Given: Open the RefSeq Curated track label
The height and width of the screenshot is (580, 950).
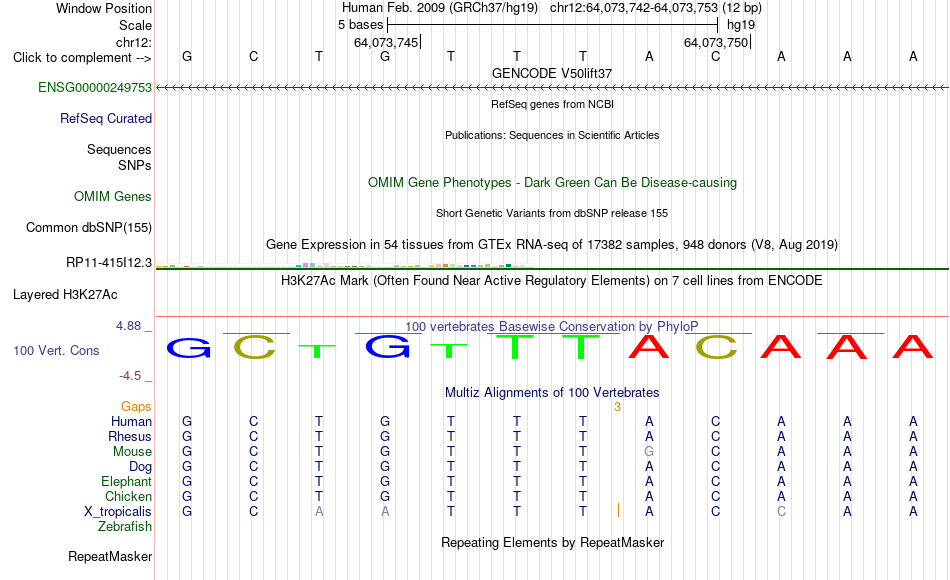Looking at the screenshot, I should point(105,118).
